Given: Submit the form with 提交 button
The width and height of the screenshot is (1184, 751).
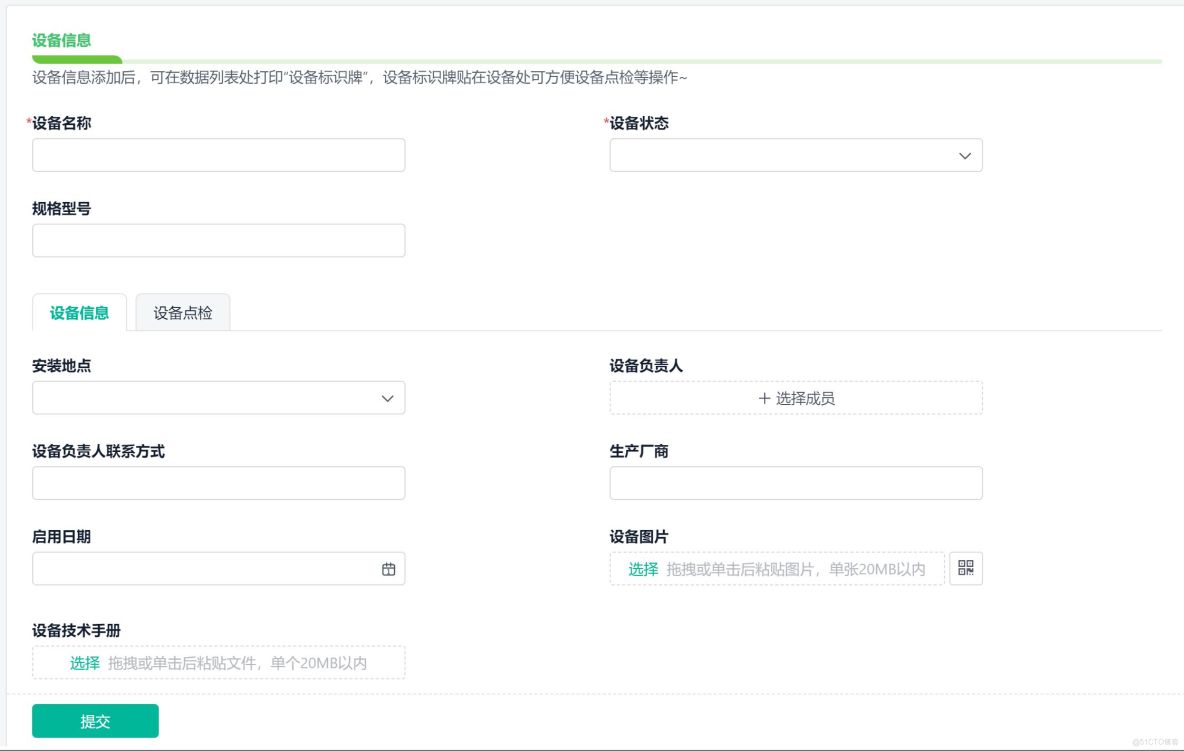Looking at the screenshot, I should click(95, 720).
